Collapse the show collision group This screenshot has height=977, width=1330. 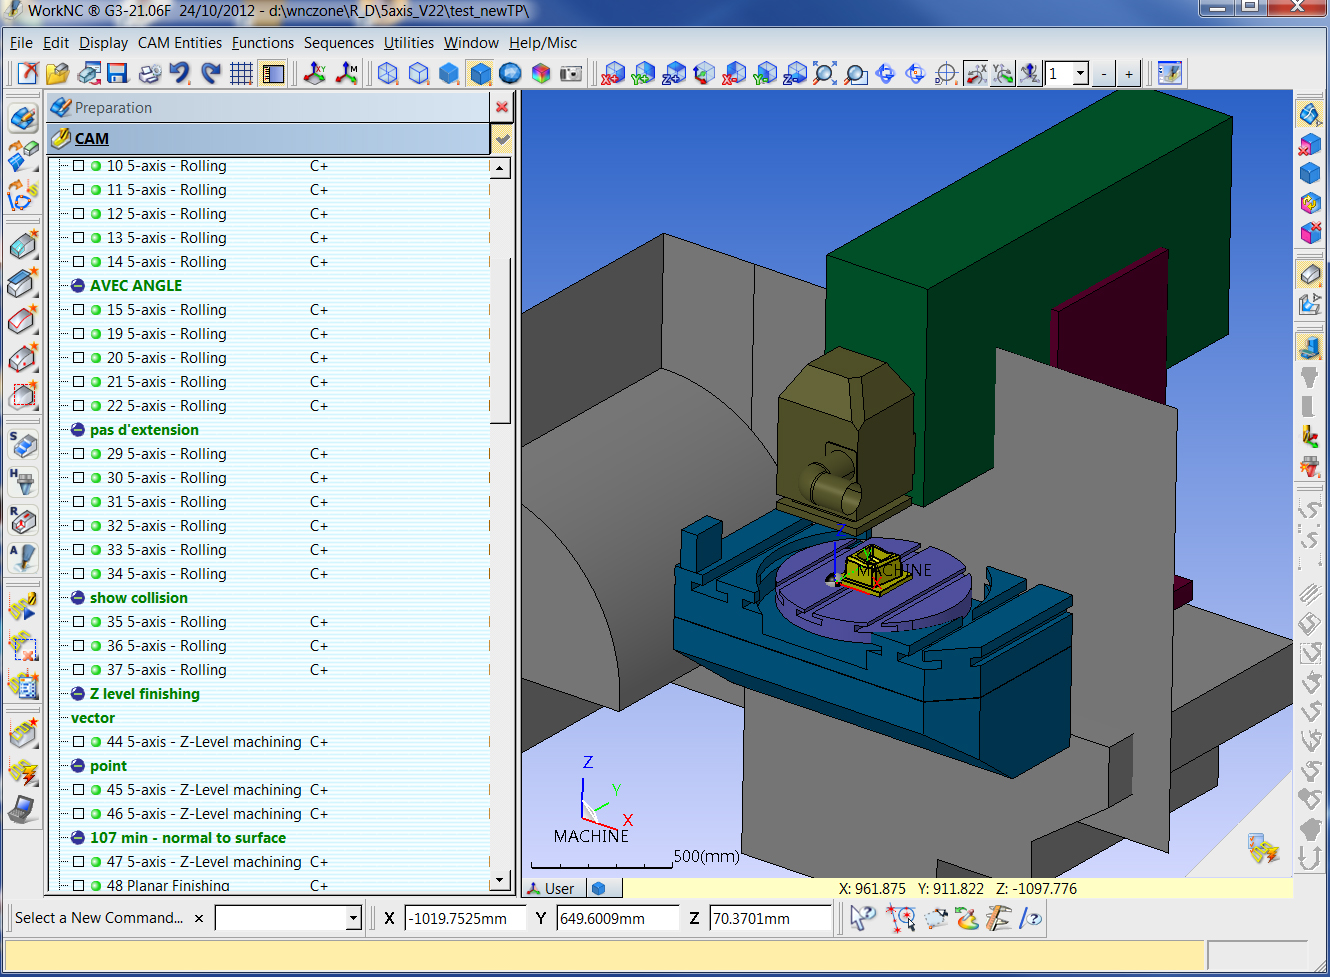pyautogui.click(x=78, y=598)
